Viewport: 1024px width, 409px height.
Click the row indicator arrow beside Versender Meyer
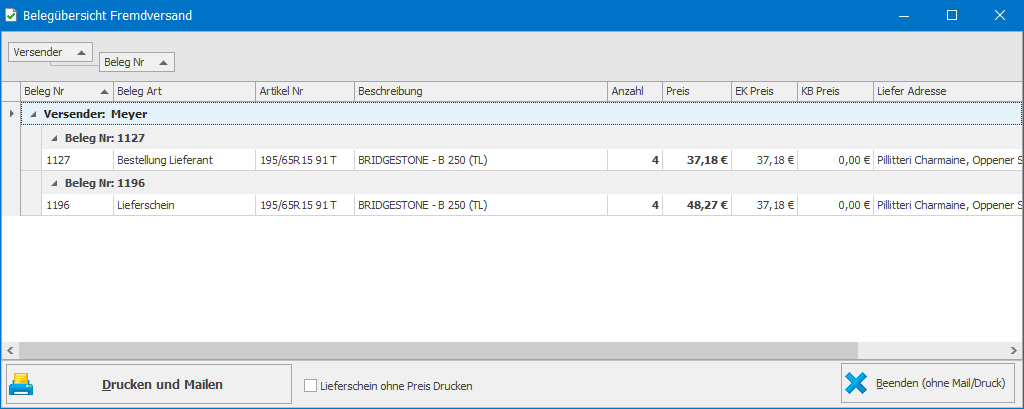[11, 114]
